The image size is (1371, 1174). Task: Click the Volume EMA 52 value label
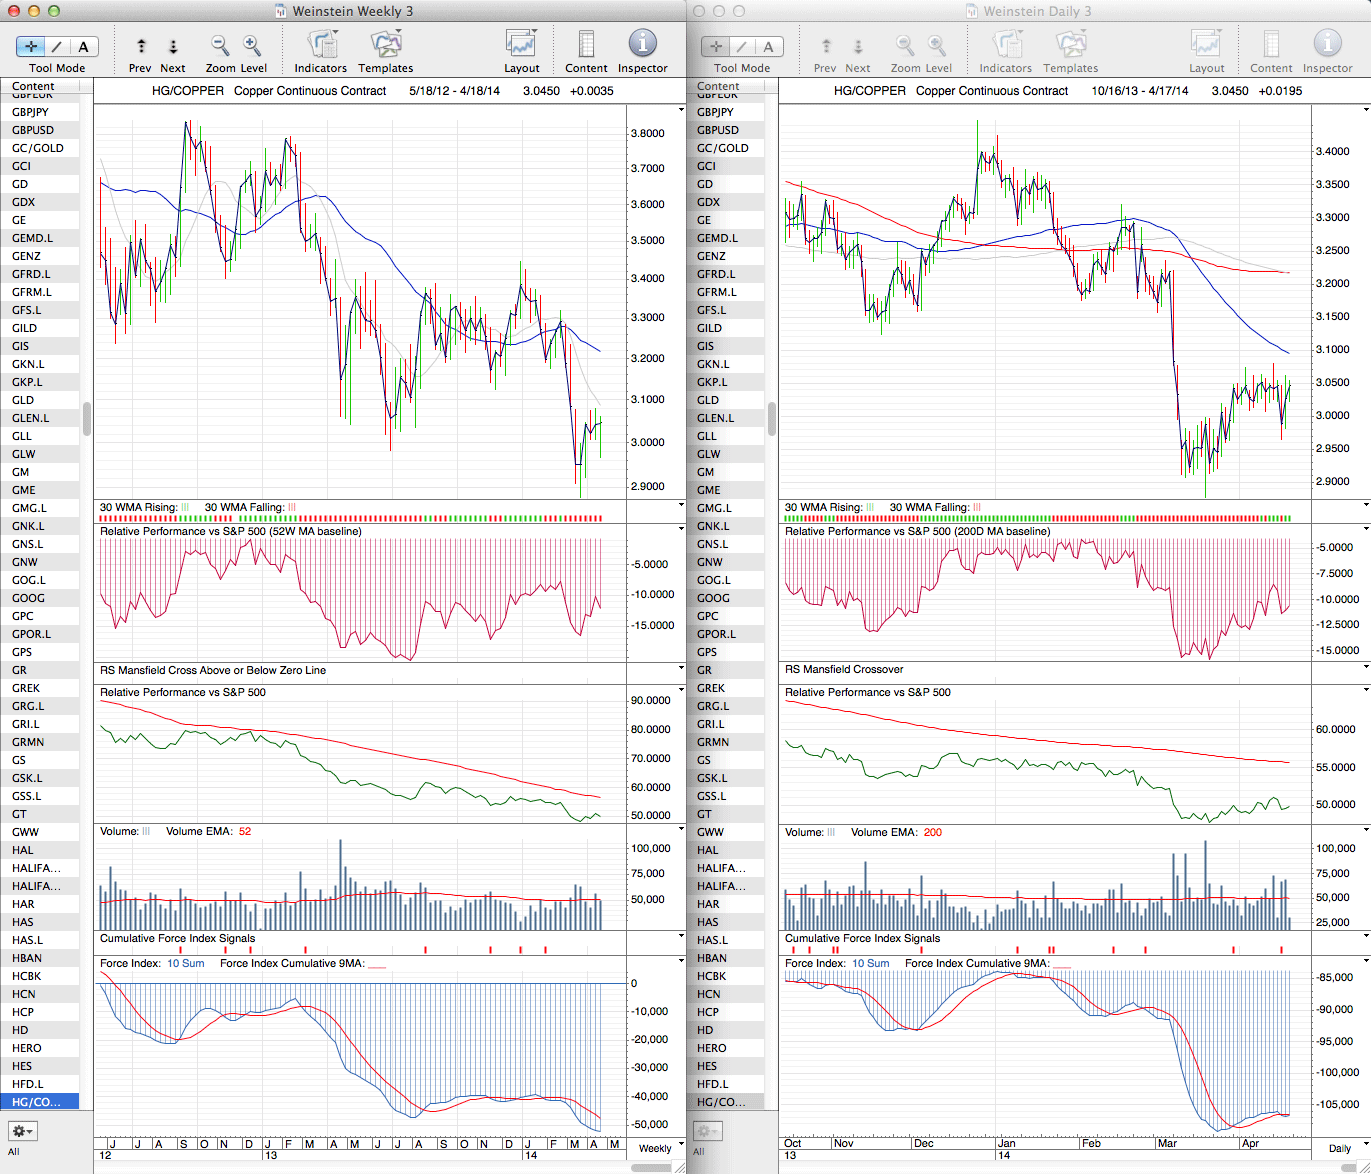click(x=245, y=832)
